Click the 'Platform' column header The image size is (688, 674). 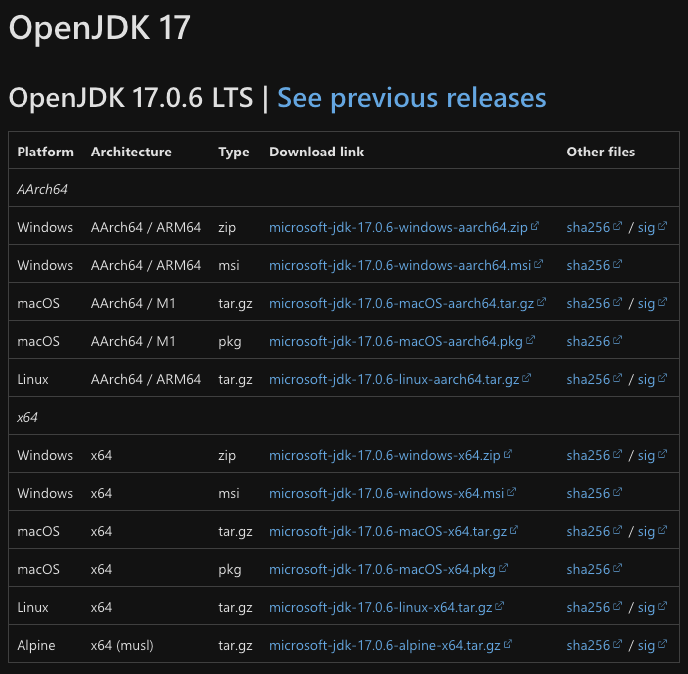[46, 152]
